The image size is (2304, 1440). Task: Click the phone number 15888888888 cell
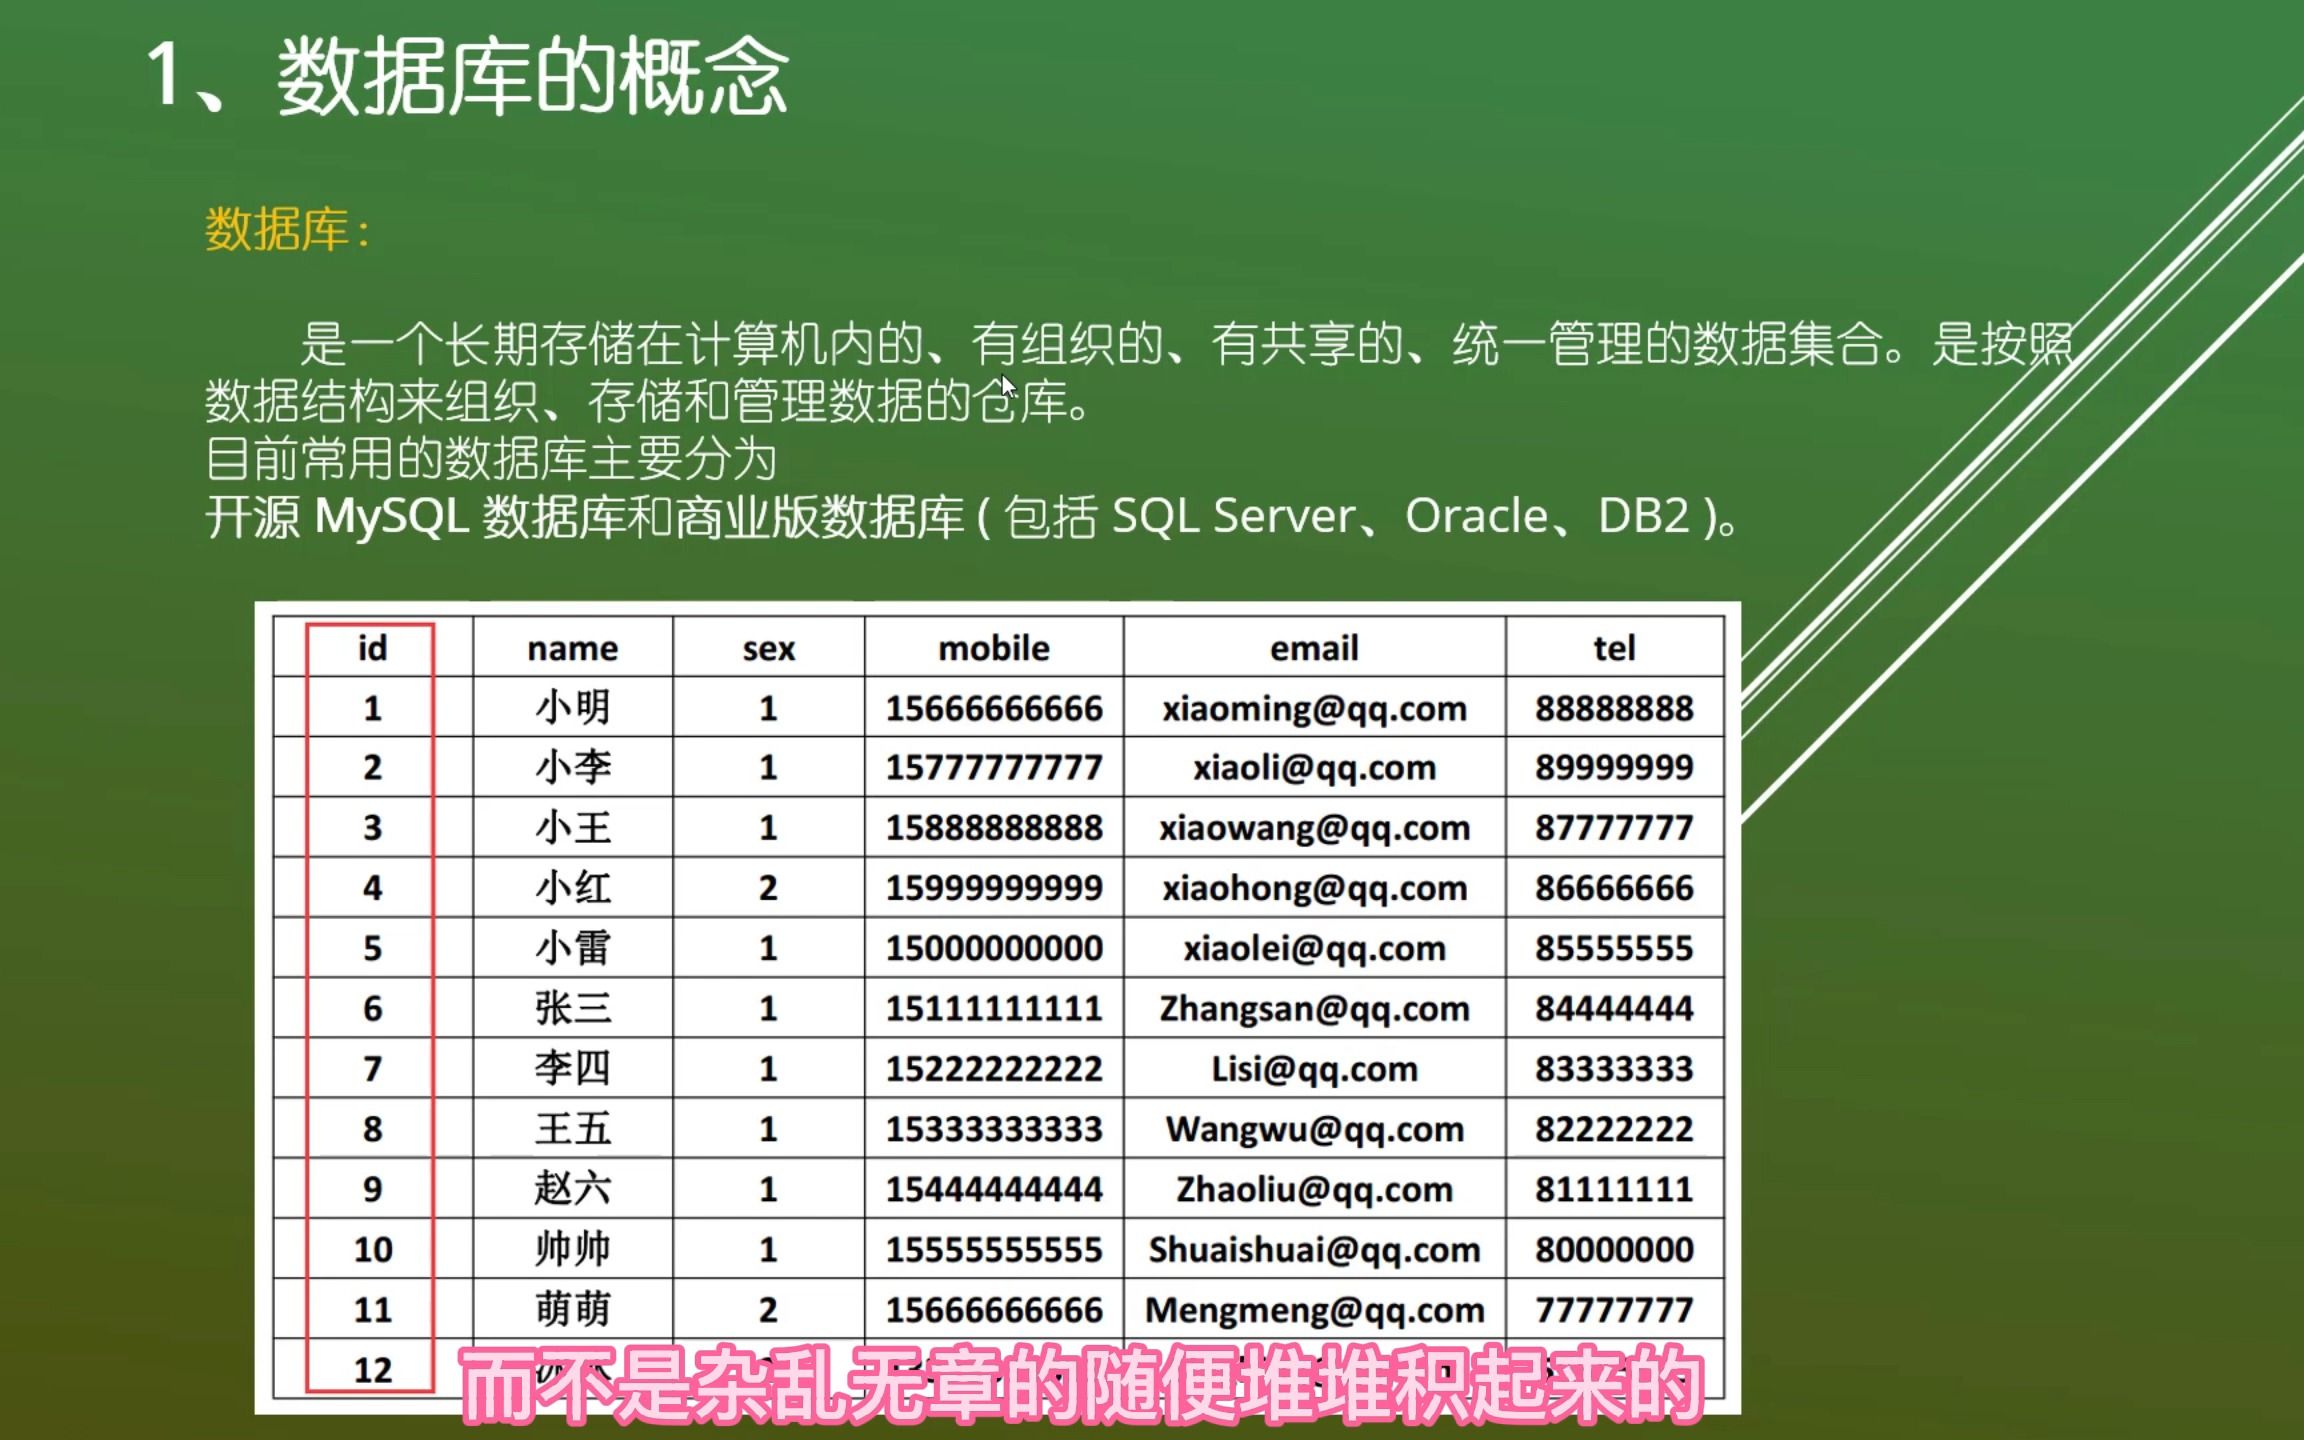[x=992, y=828]
